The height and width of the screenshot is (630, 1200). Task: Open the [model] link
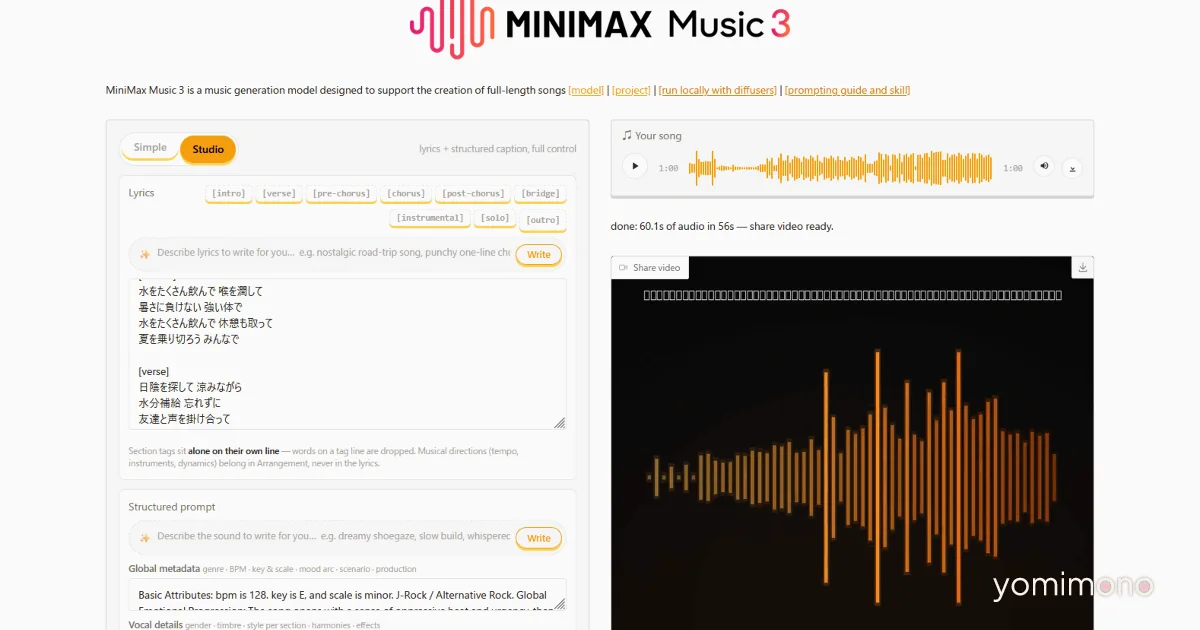tap(586, 90)
